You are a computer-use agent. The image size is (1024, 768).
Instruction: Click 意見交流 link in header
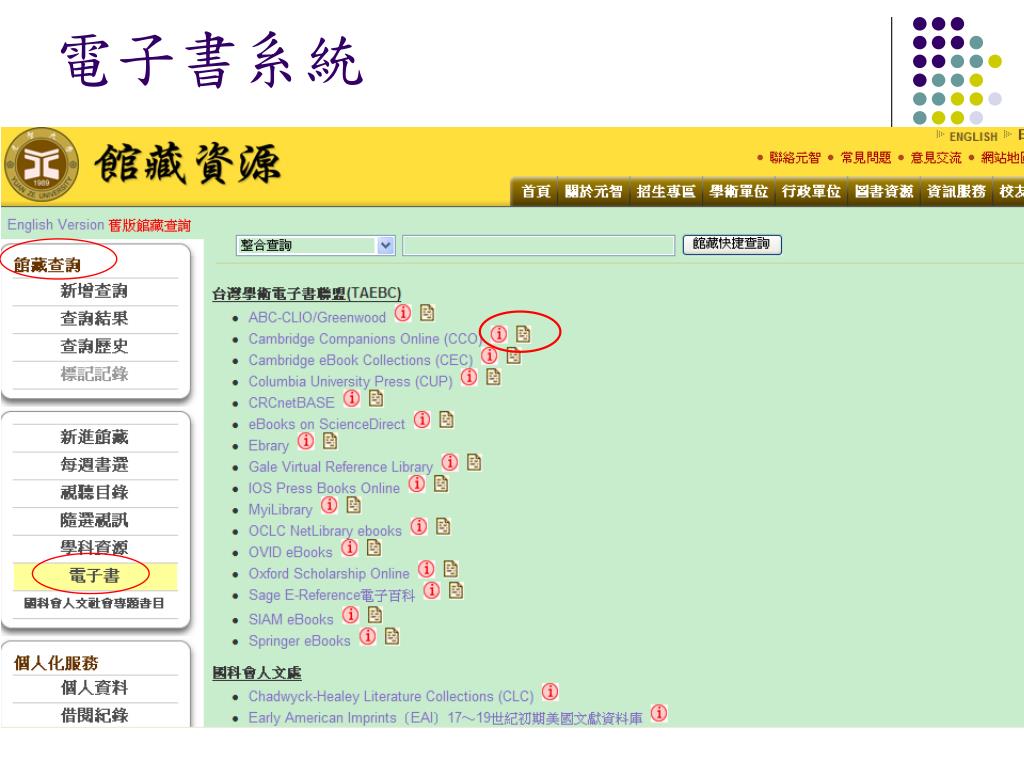pyautogui.click(x=936, y=157)
